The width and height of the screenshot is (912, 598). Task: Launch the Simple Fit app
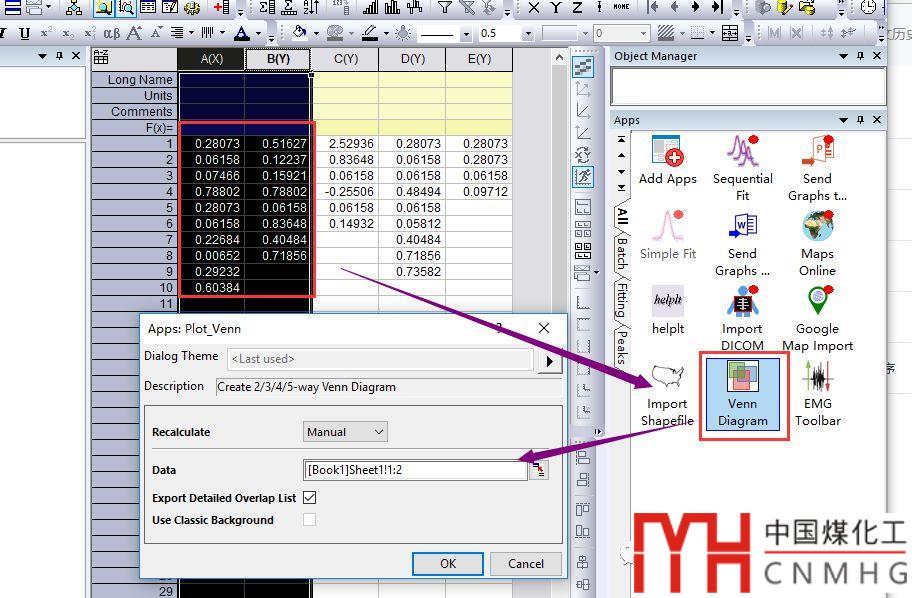[x=667, y=235]
